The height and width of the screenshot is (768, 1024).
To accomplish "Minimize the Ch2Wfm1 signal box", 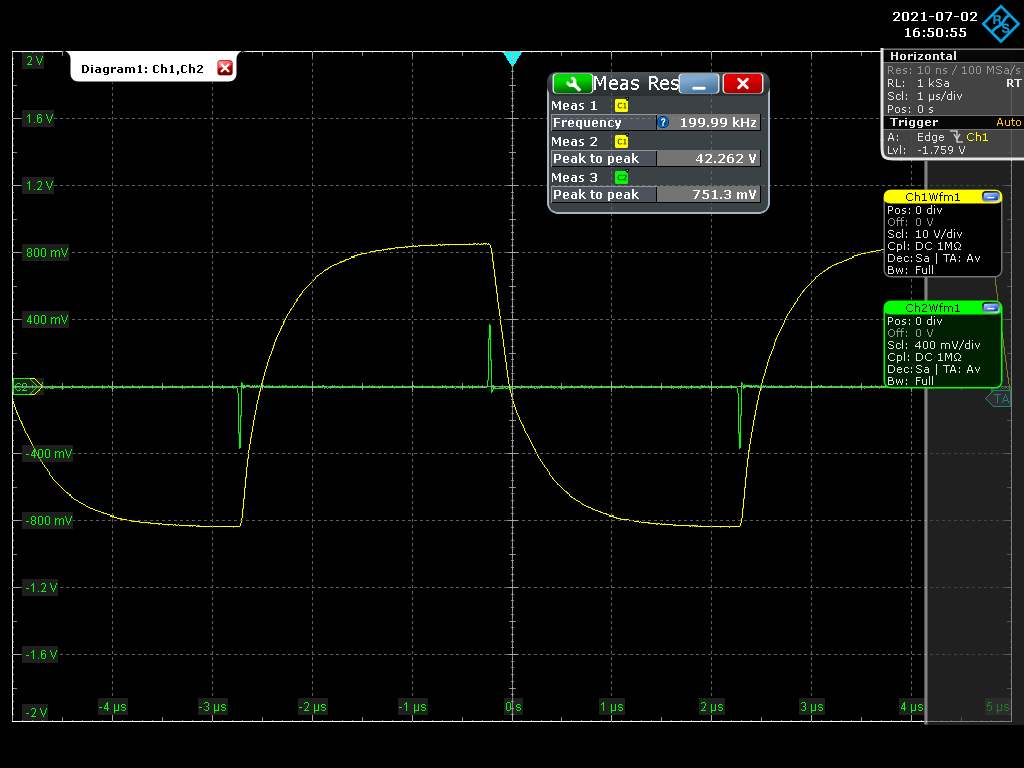I will pos(990,308).
